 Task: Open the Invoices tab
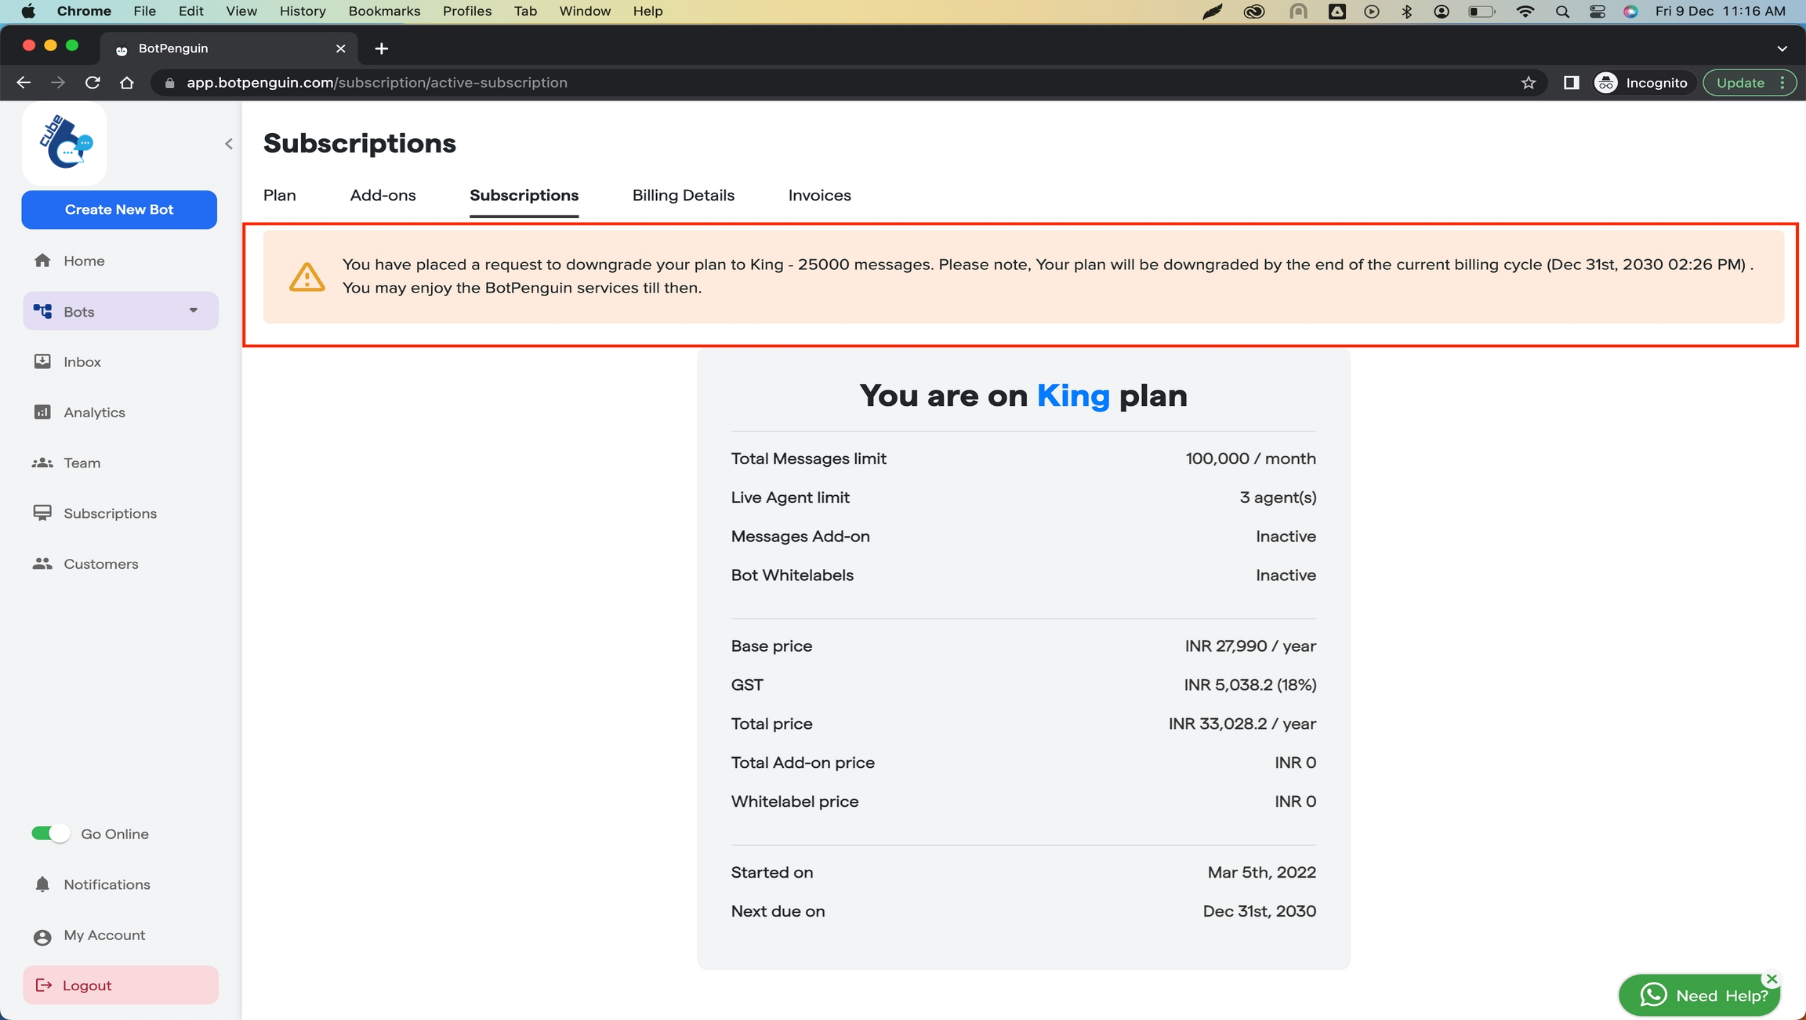point(819,195)
